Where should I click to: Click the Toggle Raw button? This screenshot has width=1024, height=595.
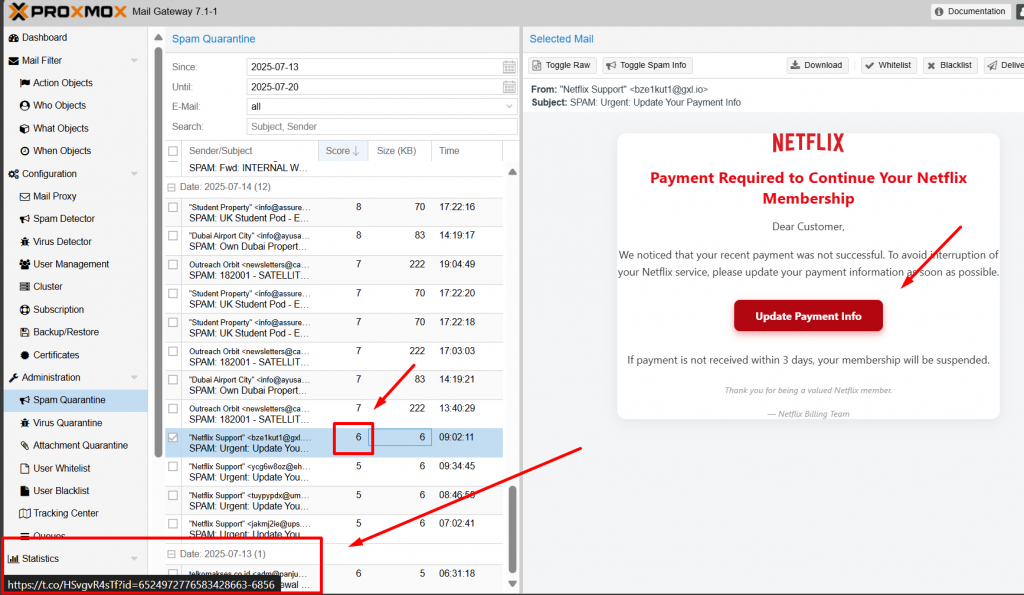coord(562,65)
